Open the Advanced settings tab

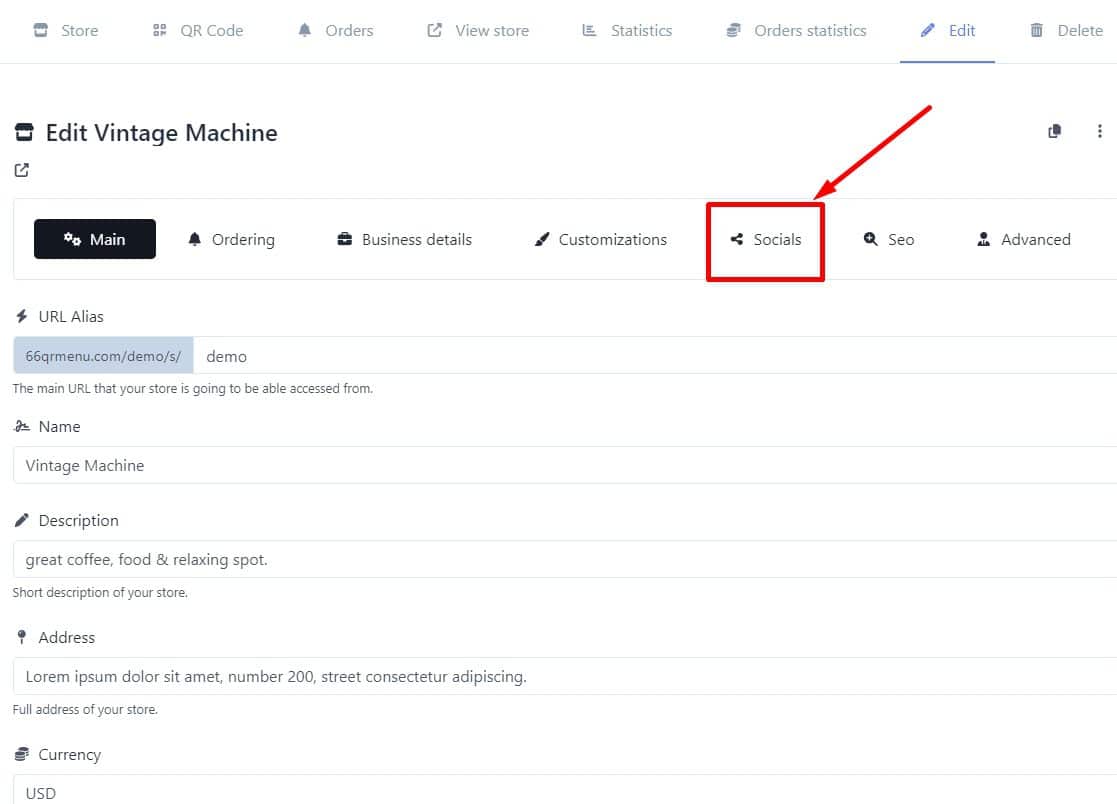[x=1023, y=239]
